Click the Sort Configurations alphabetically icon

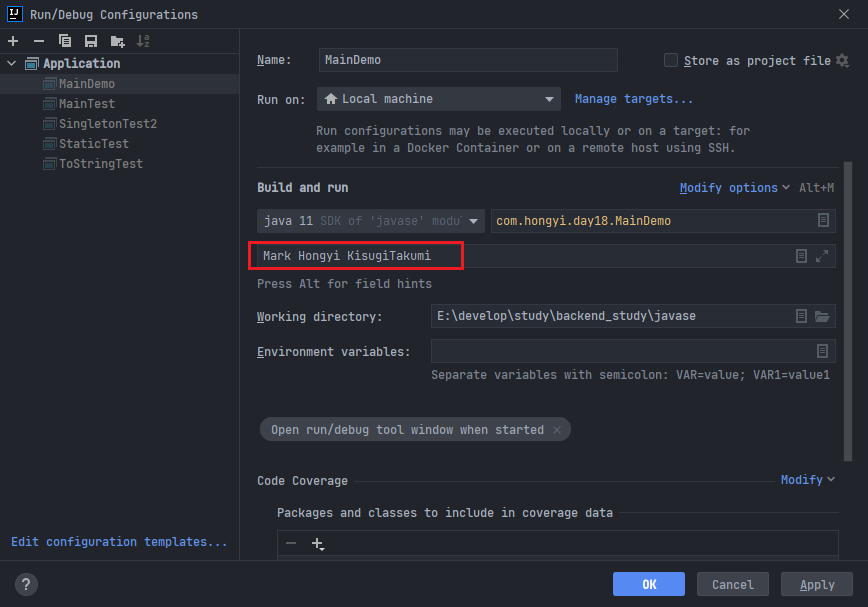(143, 41)
